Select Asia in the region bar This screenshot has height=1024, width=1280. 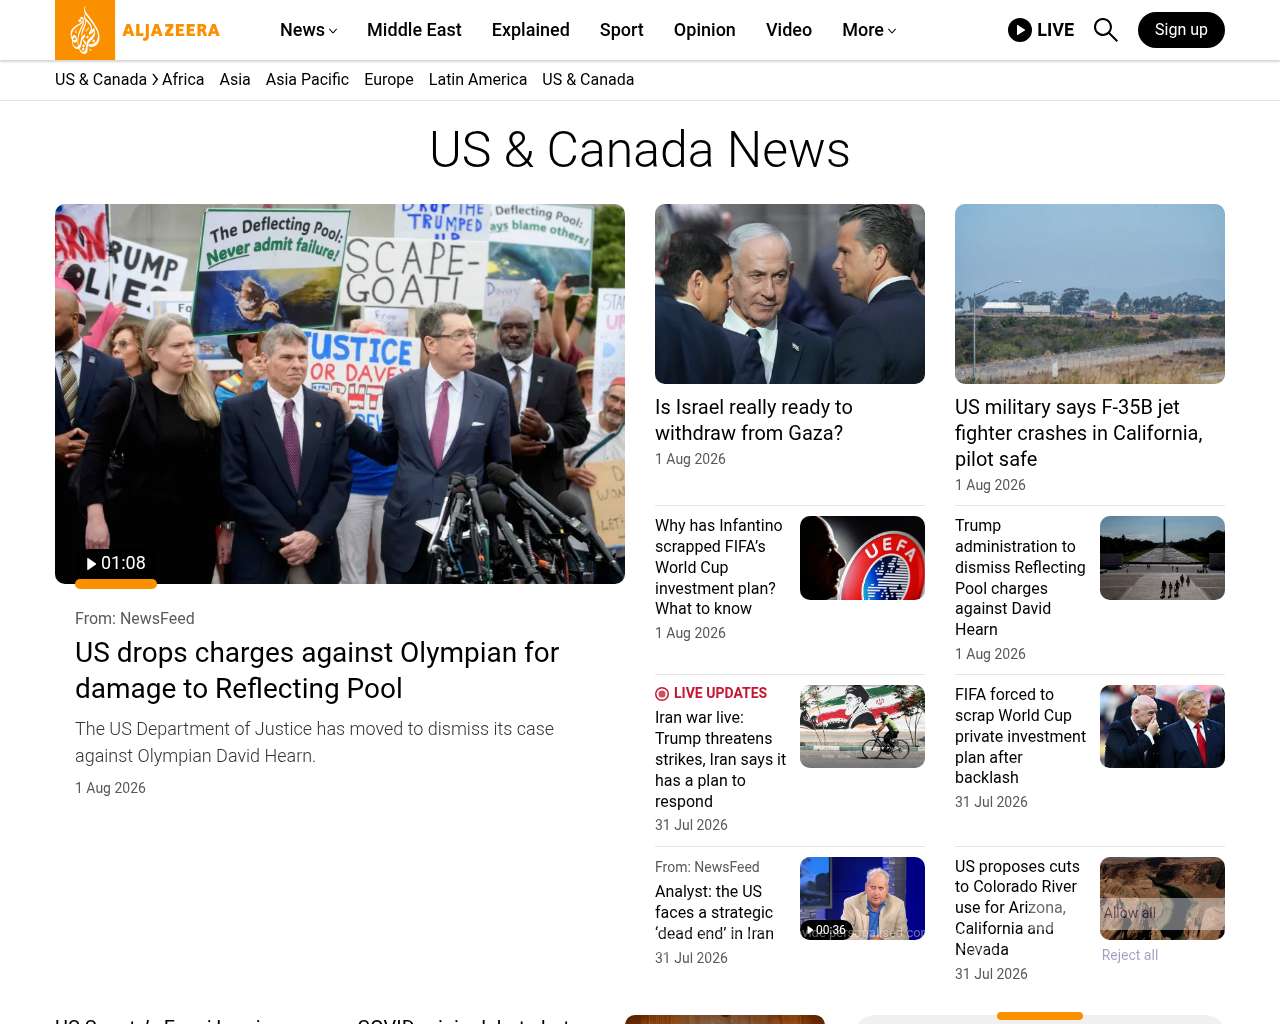(x=235, y=80)
